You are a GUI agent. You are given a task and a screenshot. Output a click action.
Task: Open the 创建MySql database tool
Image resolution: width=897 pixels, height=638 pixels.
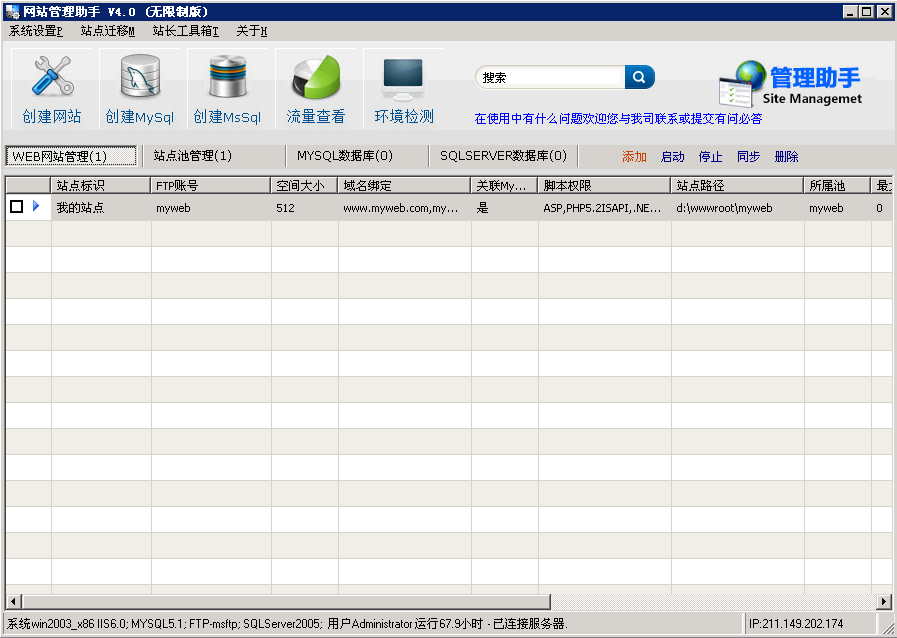(x=140, y=80)
